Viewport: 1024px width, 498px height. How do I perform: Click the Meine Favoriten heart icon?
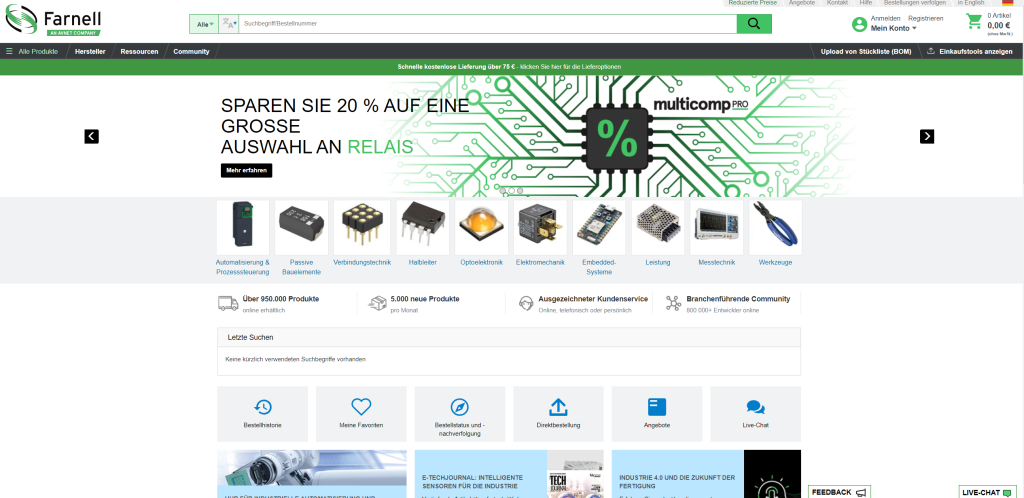click(x=361, y=407)
